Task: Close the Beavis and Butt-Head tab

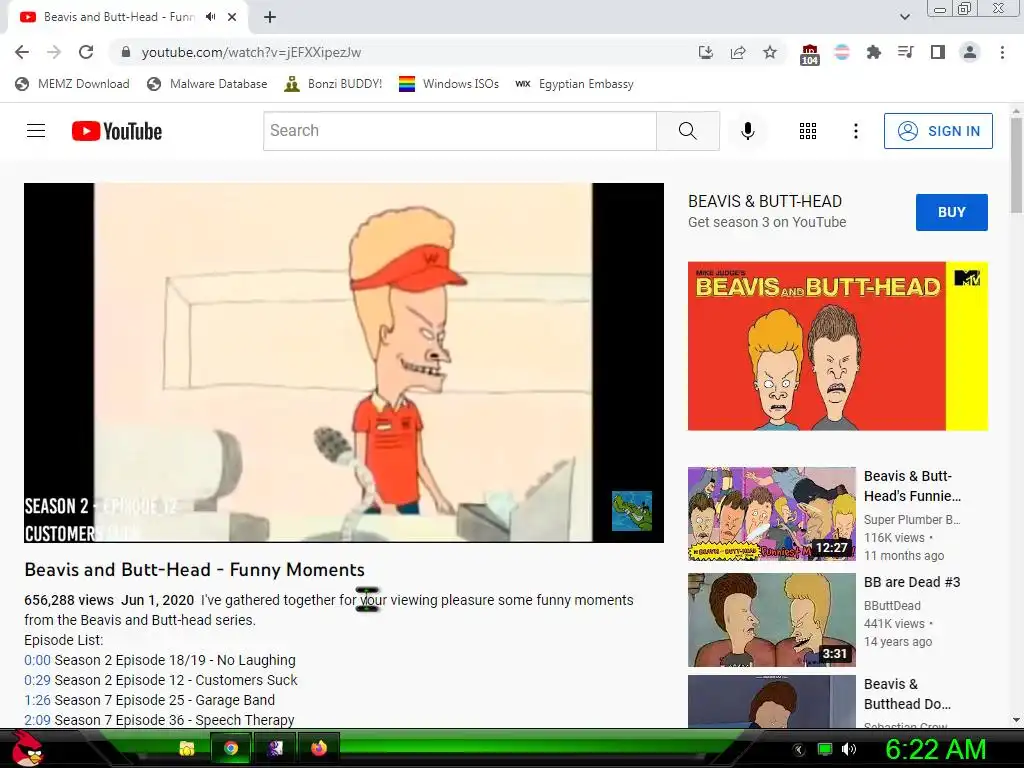Action: pyautogui.click(x=232, y=17)
